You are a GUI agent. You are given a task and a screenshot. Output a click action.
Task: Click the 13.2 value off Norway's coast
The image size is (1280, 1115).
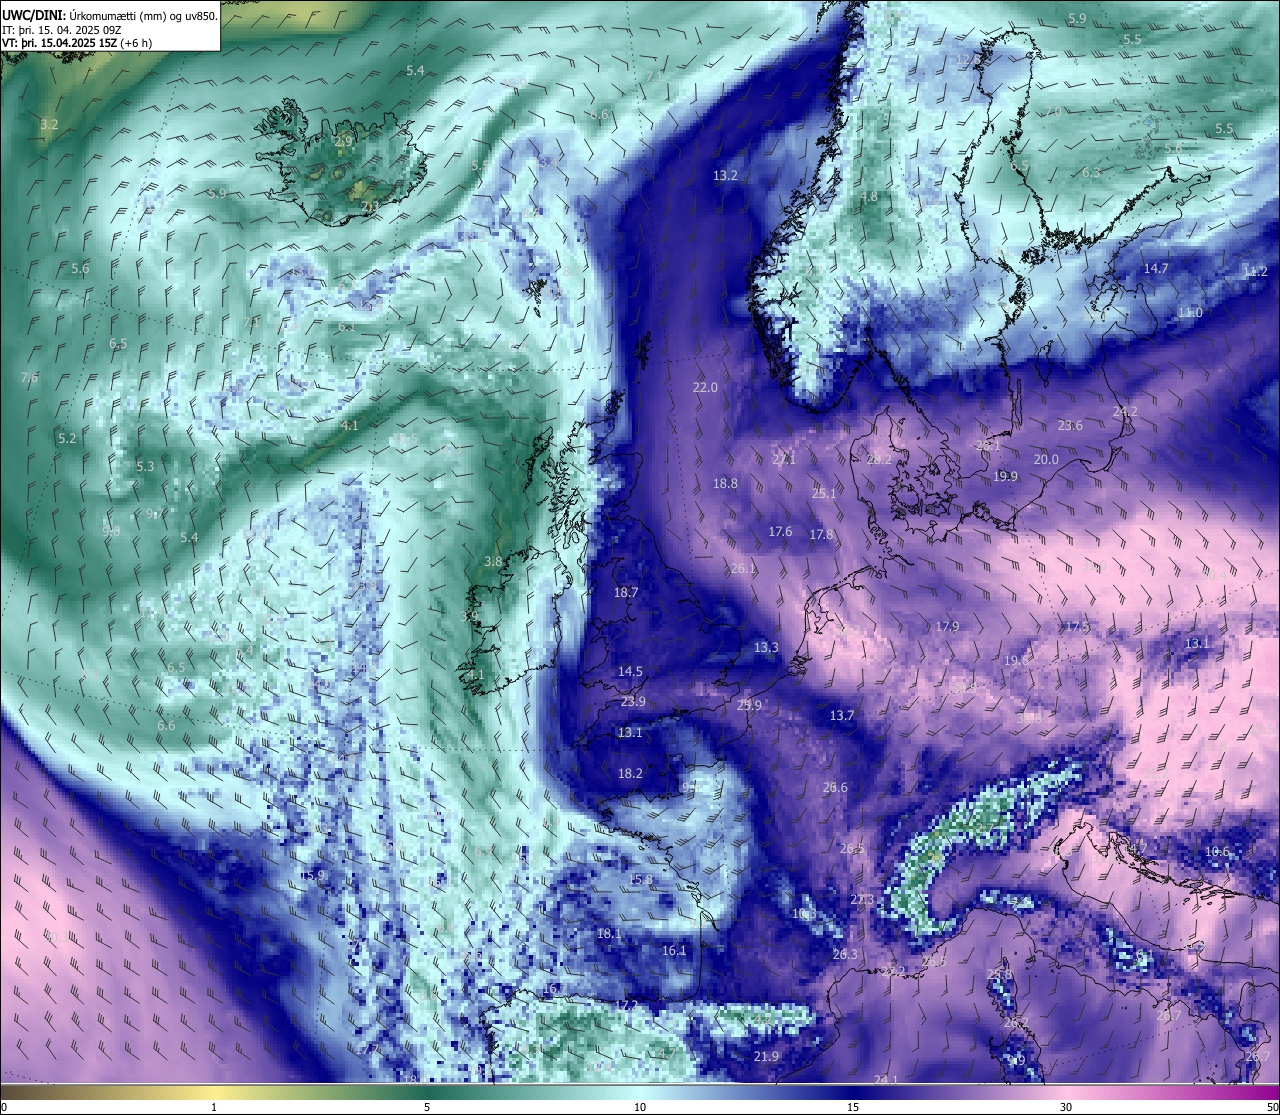click(725, 175)
